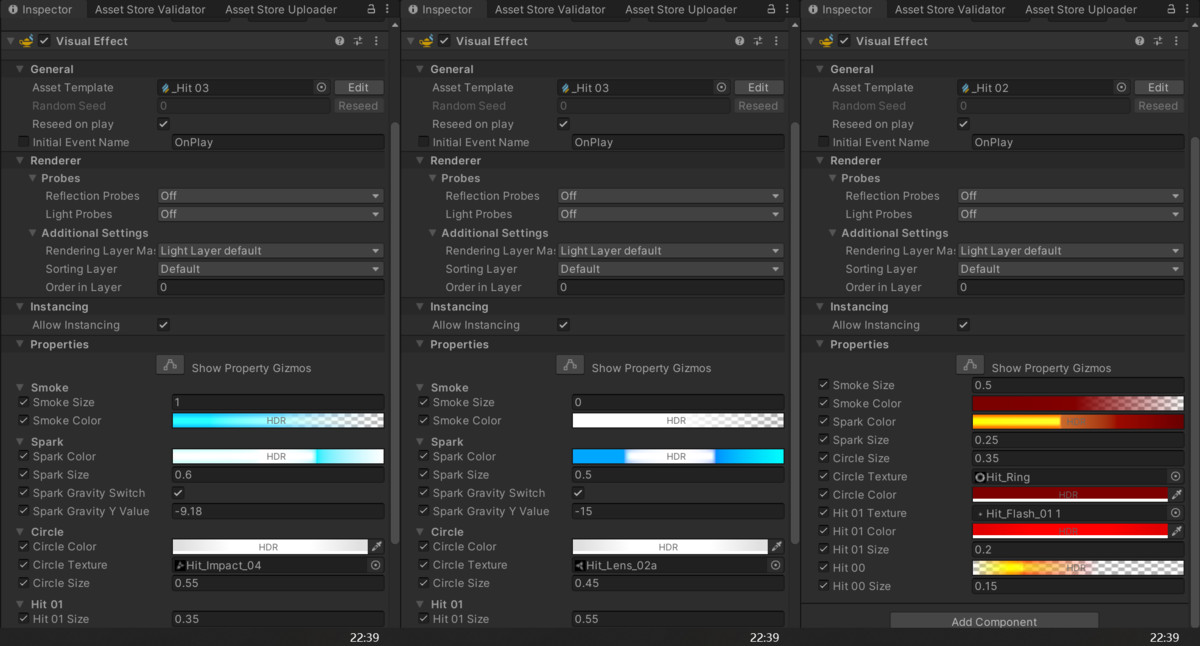Viewport: 1200px width, 646px height.
Task: Open object picker beside Hit_Impact_04 texture
Action: click(376, 565)
